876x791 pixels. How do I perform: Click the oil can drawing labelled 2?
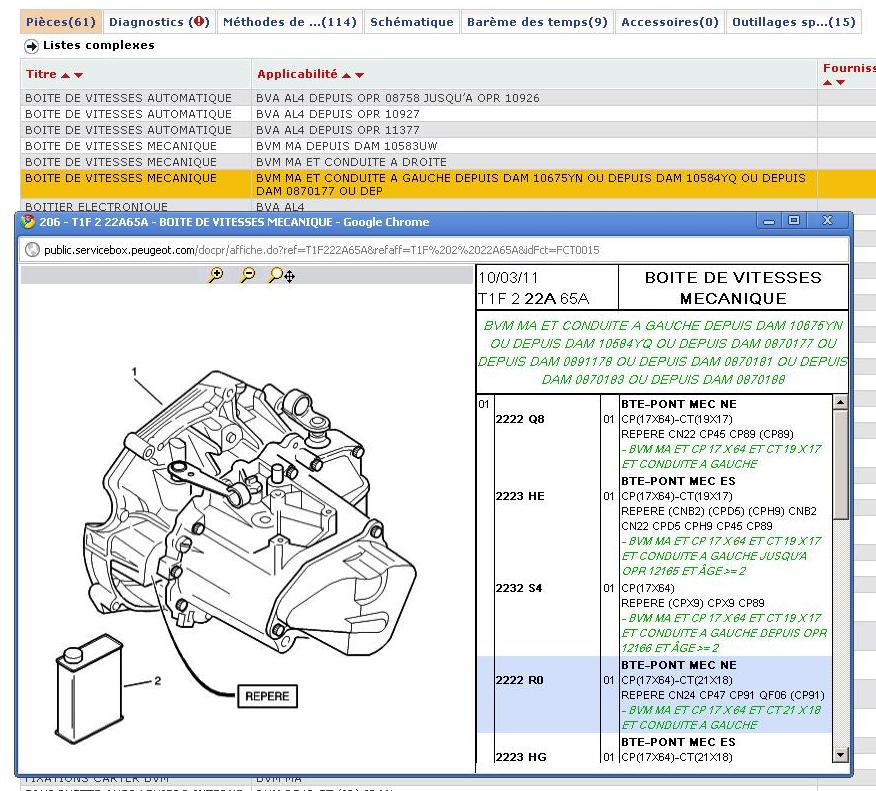89,688
